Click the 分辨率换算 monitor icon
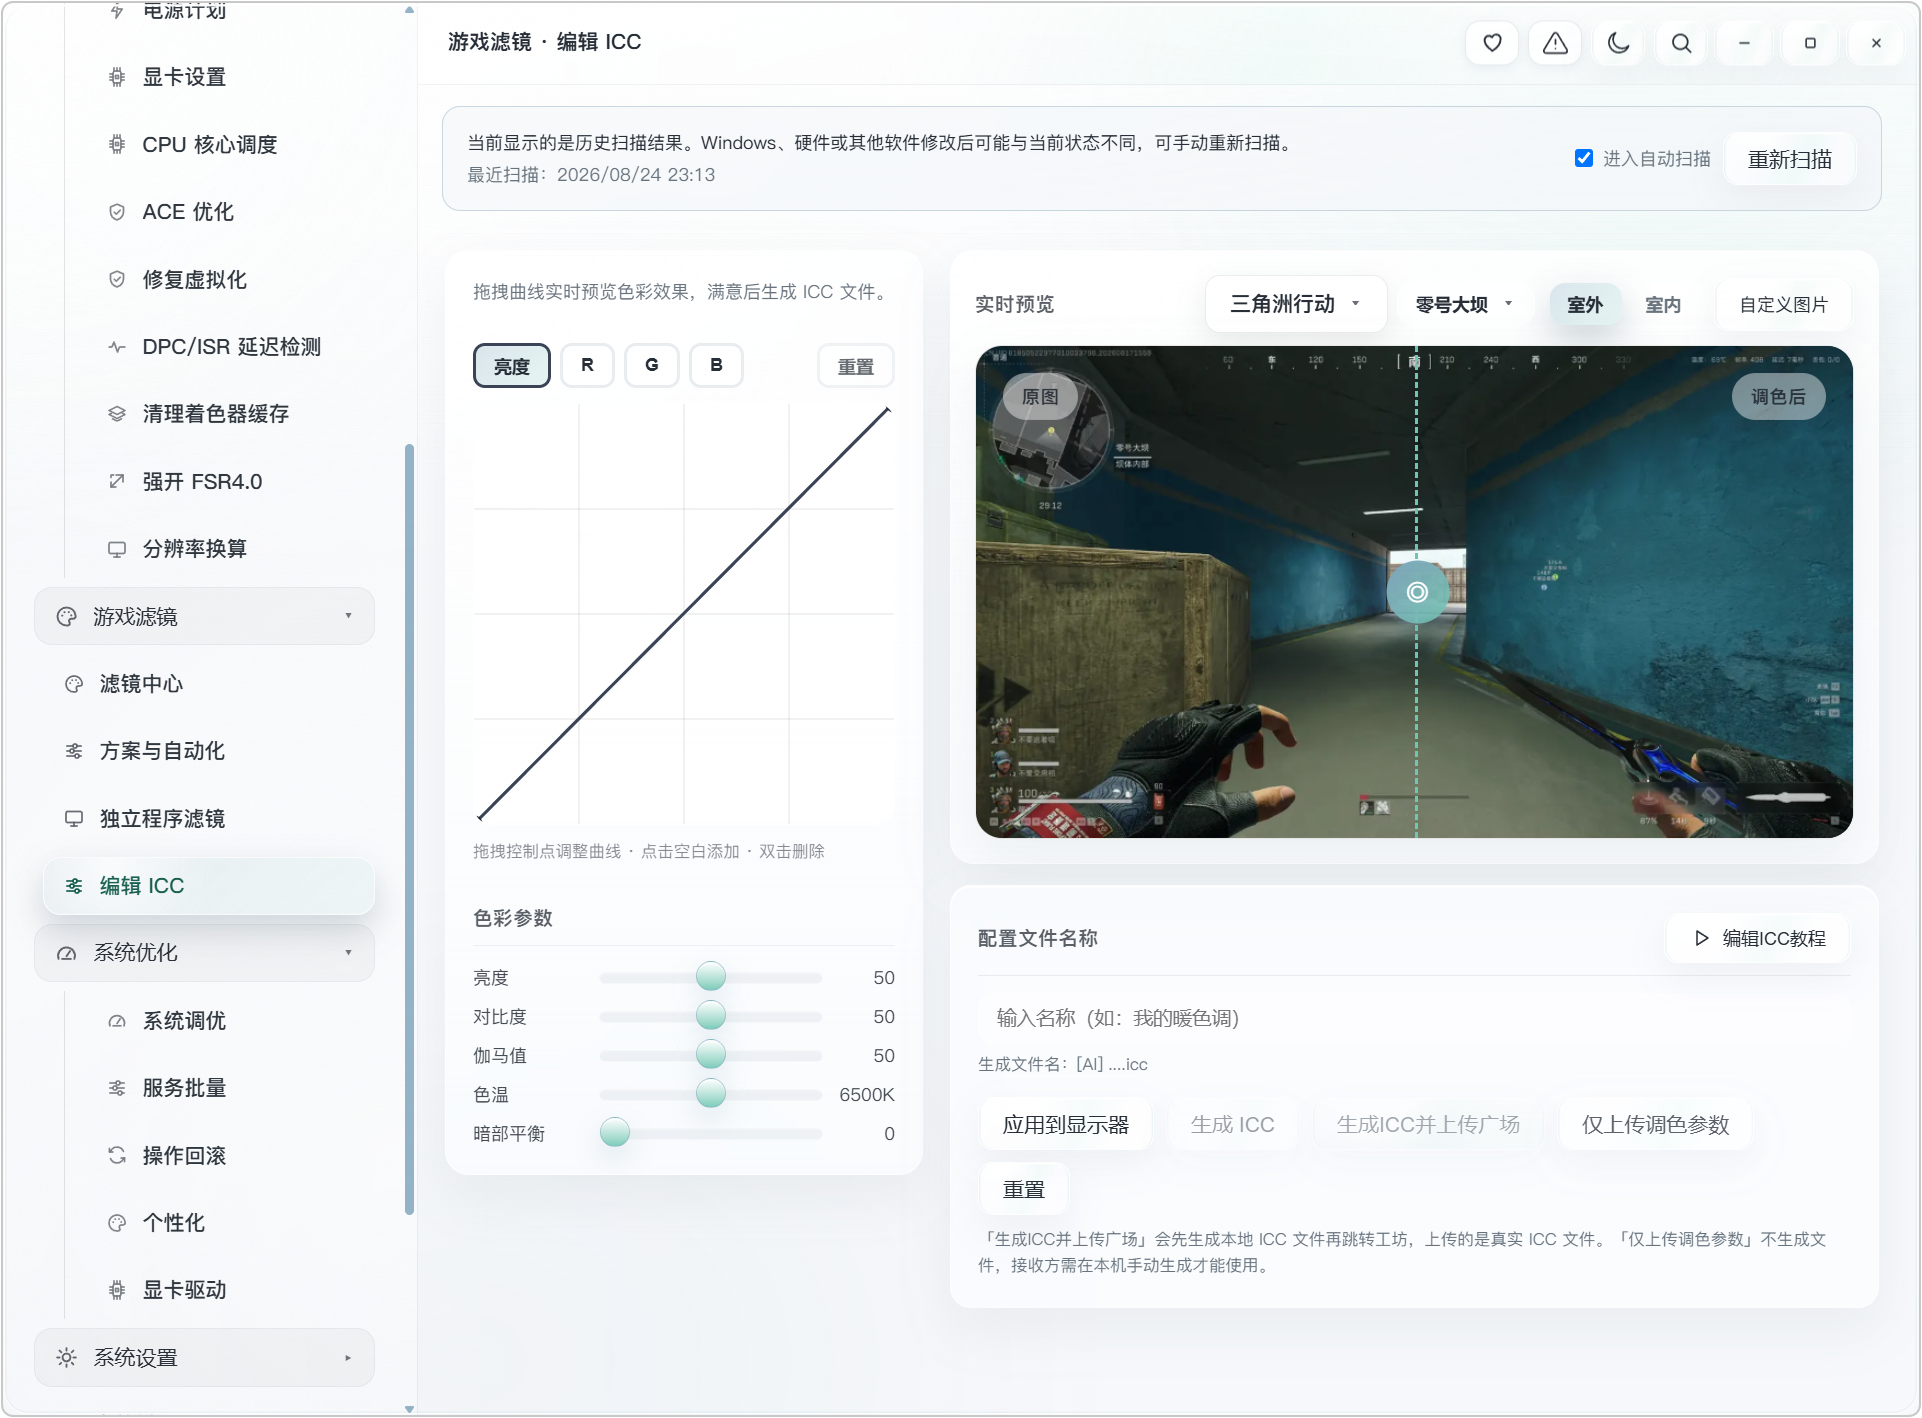The height and width of the screenshot is (1418, 1922). pos(117,549)
